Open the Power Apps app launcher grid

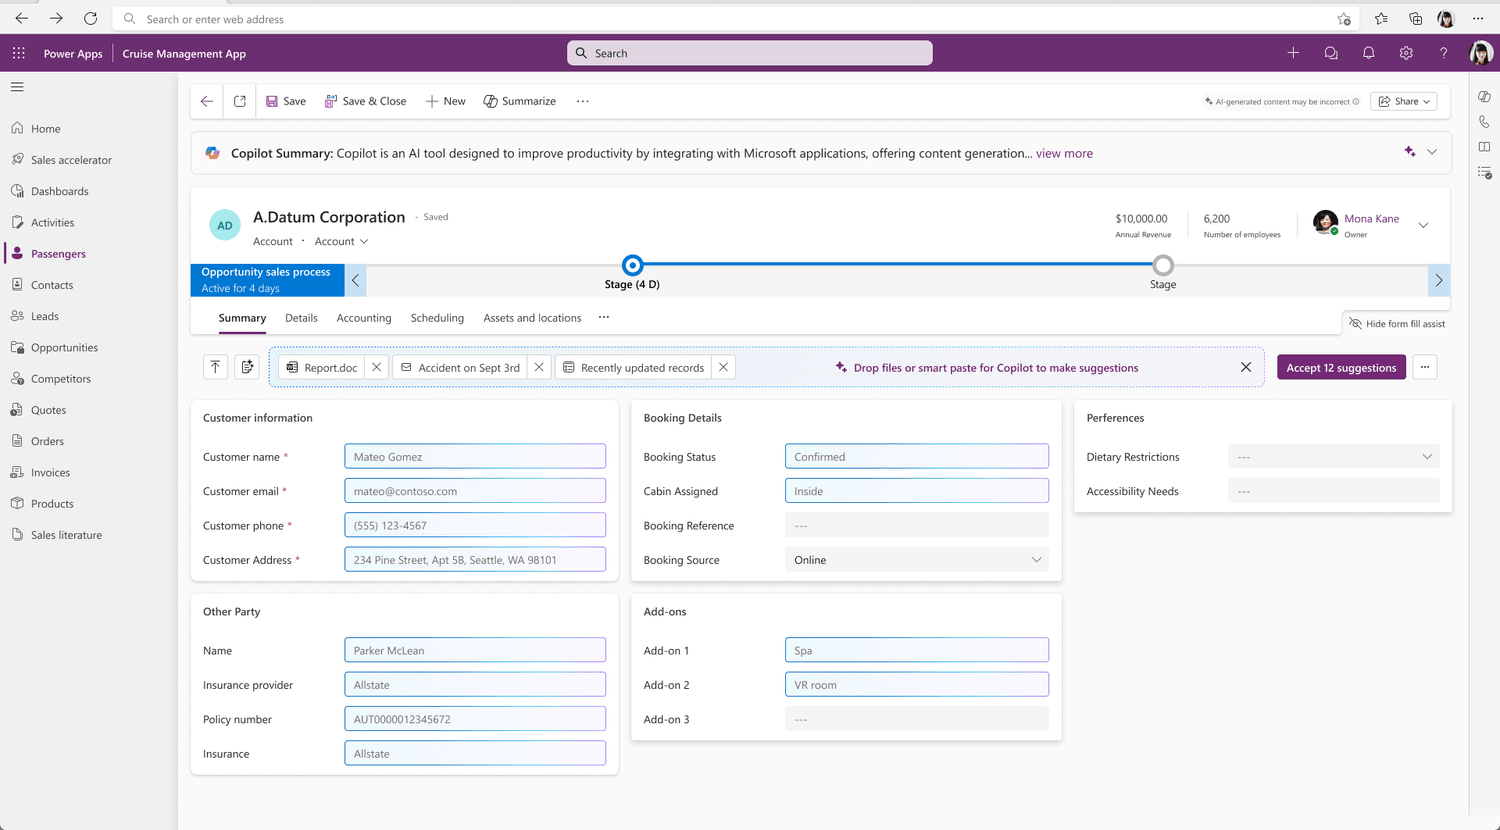[x=19, y=53]
